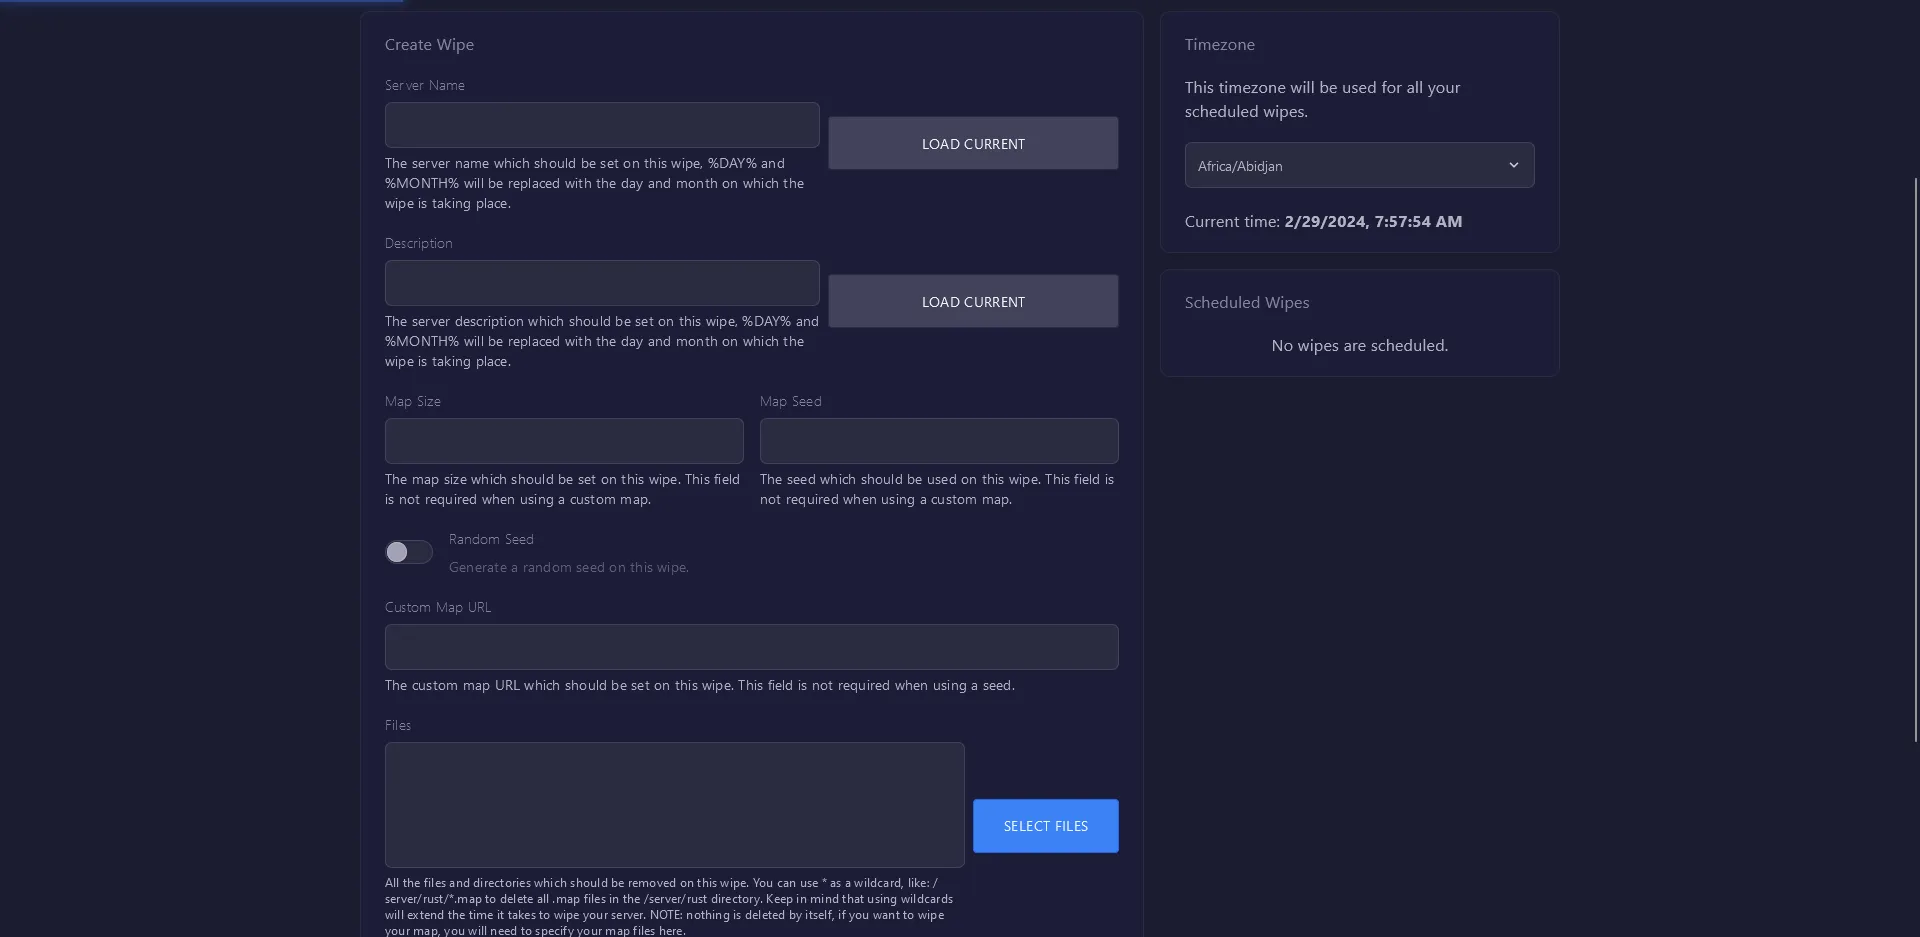The width and height of the screenshot is (1920, 937).
Task: Click the Map Size field
Action: [x=564, y=441]
